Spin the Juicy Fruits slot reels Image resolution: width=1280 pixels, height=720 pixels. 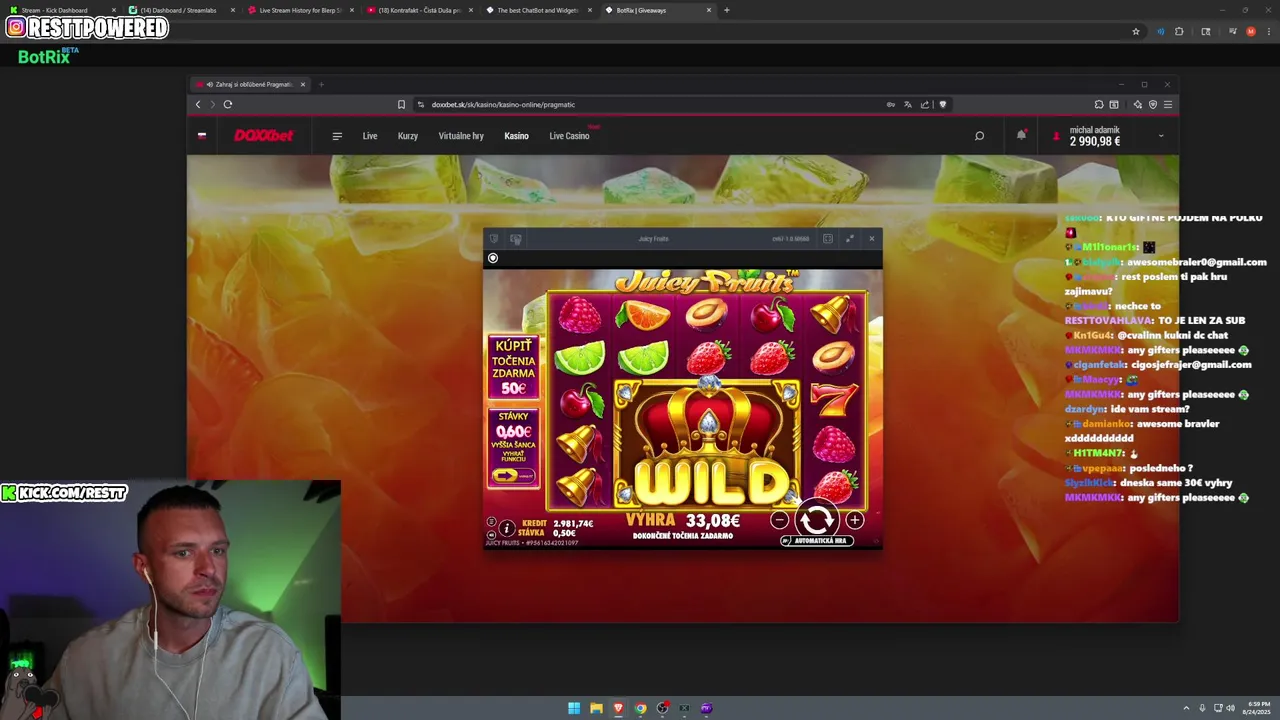[x=817, y=519]
